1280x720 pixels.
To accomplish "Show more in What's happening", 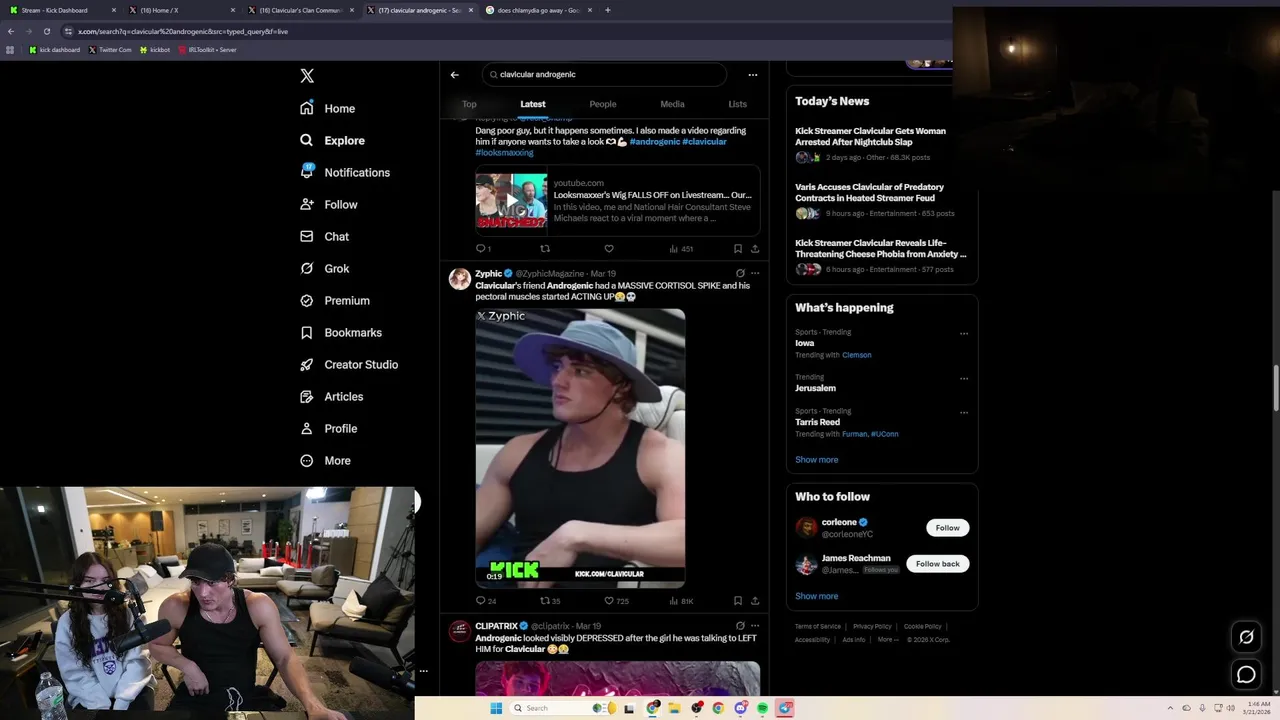I will [817, 460].
